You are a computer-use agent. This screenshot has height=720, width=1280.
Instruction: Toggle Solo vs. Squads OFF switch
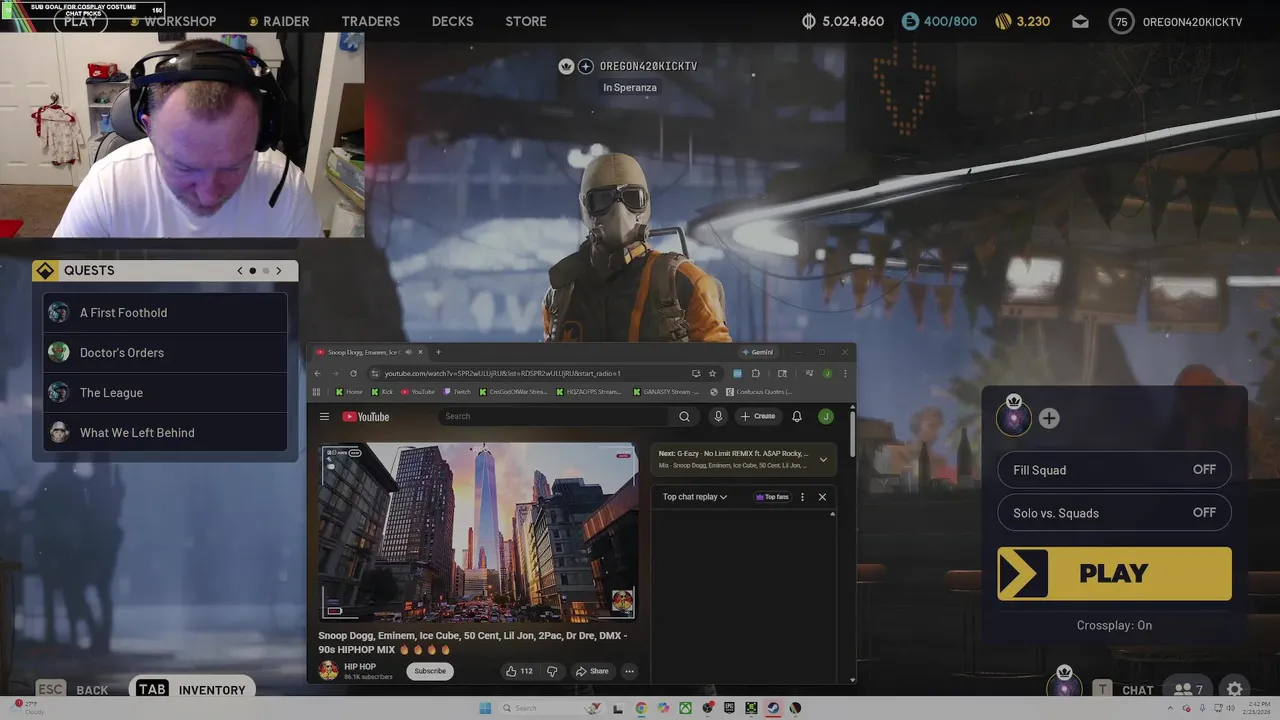(1204, 513)
